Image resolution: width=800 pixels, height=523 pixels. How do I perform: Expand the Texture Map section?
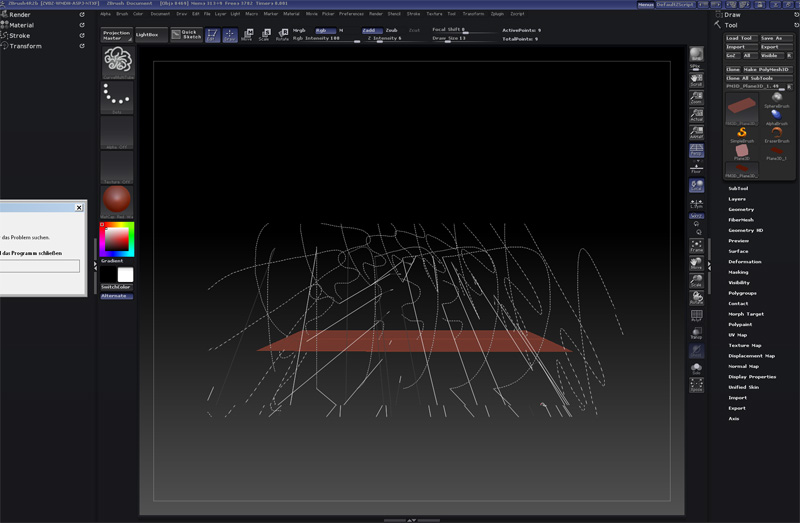pos(744,345)
